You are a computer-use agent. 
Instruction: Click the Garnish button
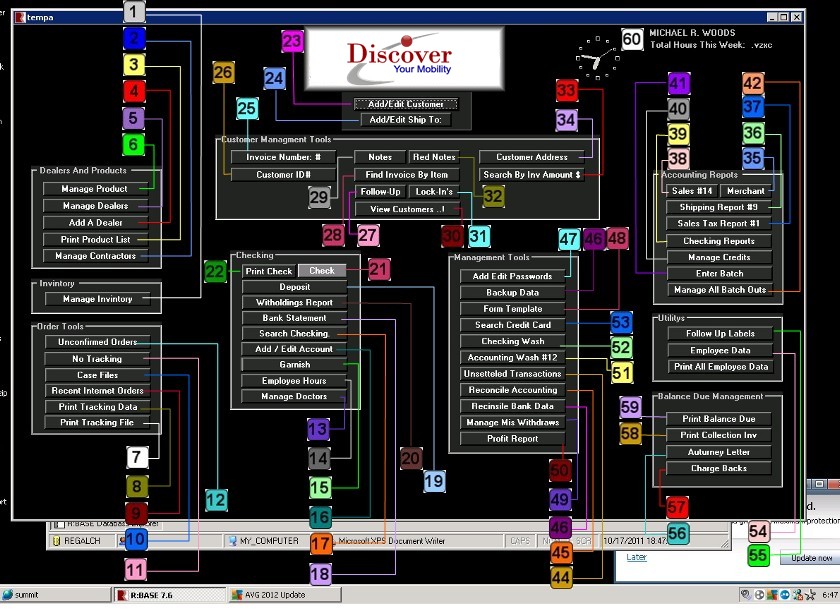click(295, 365)
